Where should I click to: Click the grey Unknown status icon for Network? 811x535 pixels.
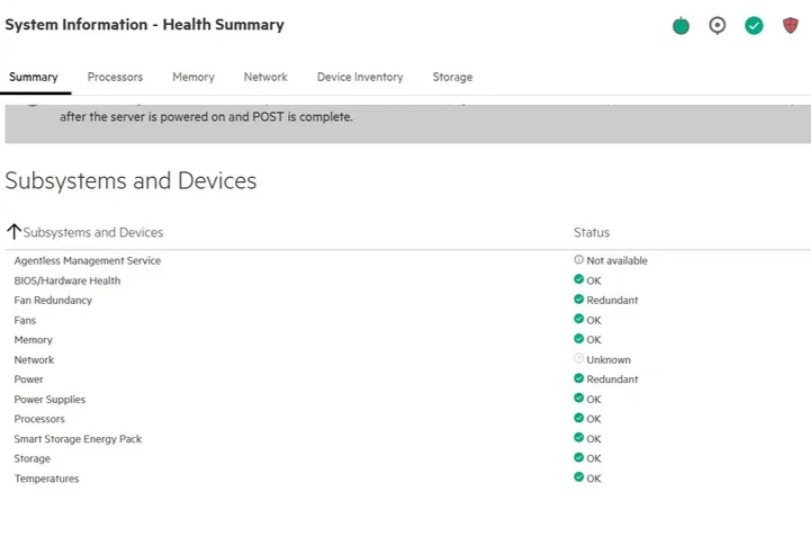click(x=578, y=359)
